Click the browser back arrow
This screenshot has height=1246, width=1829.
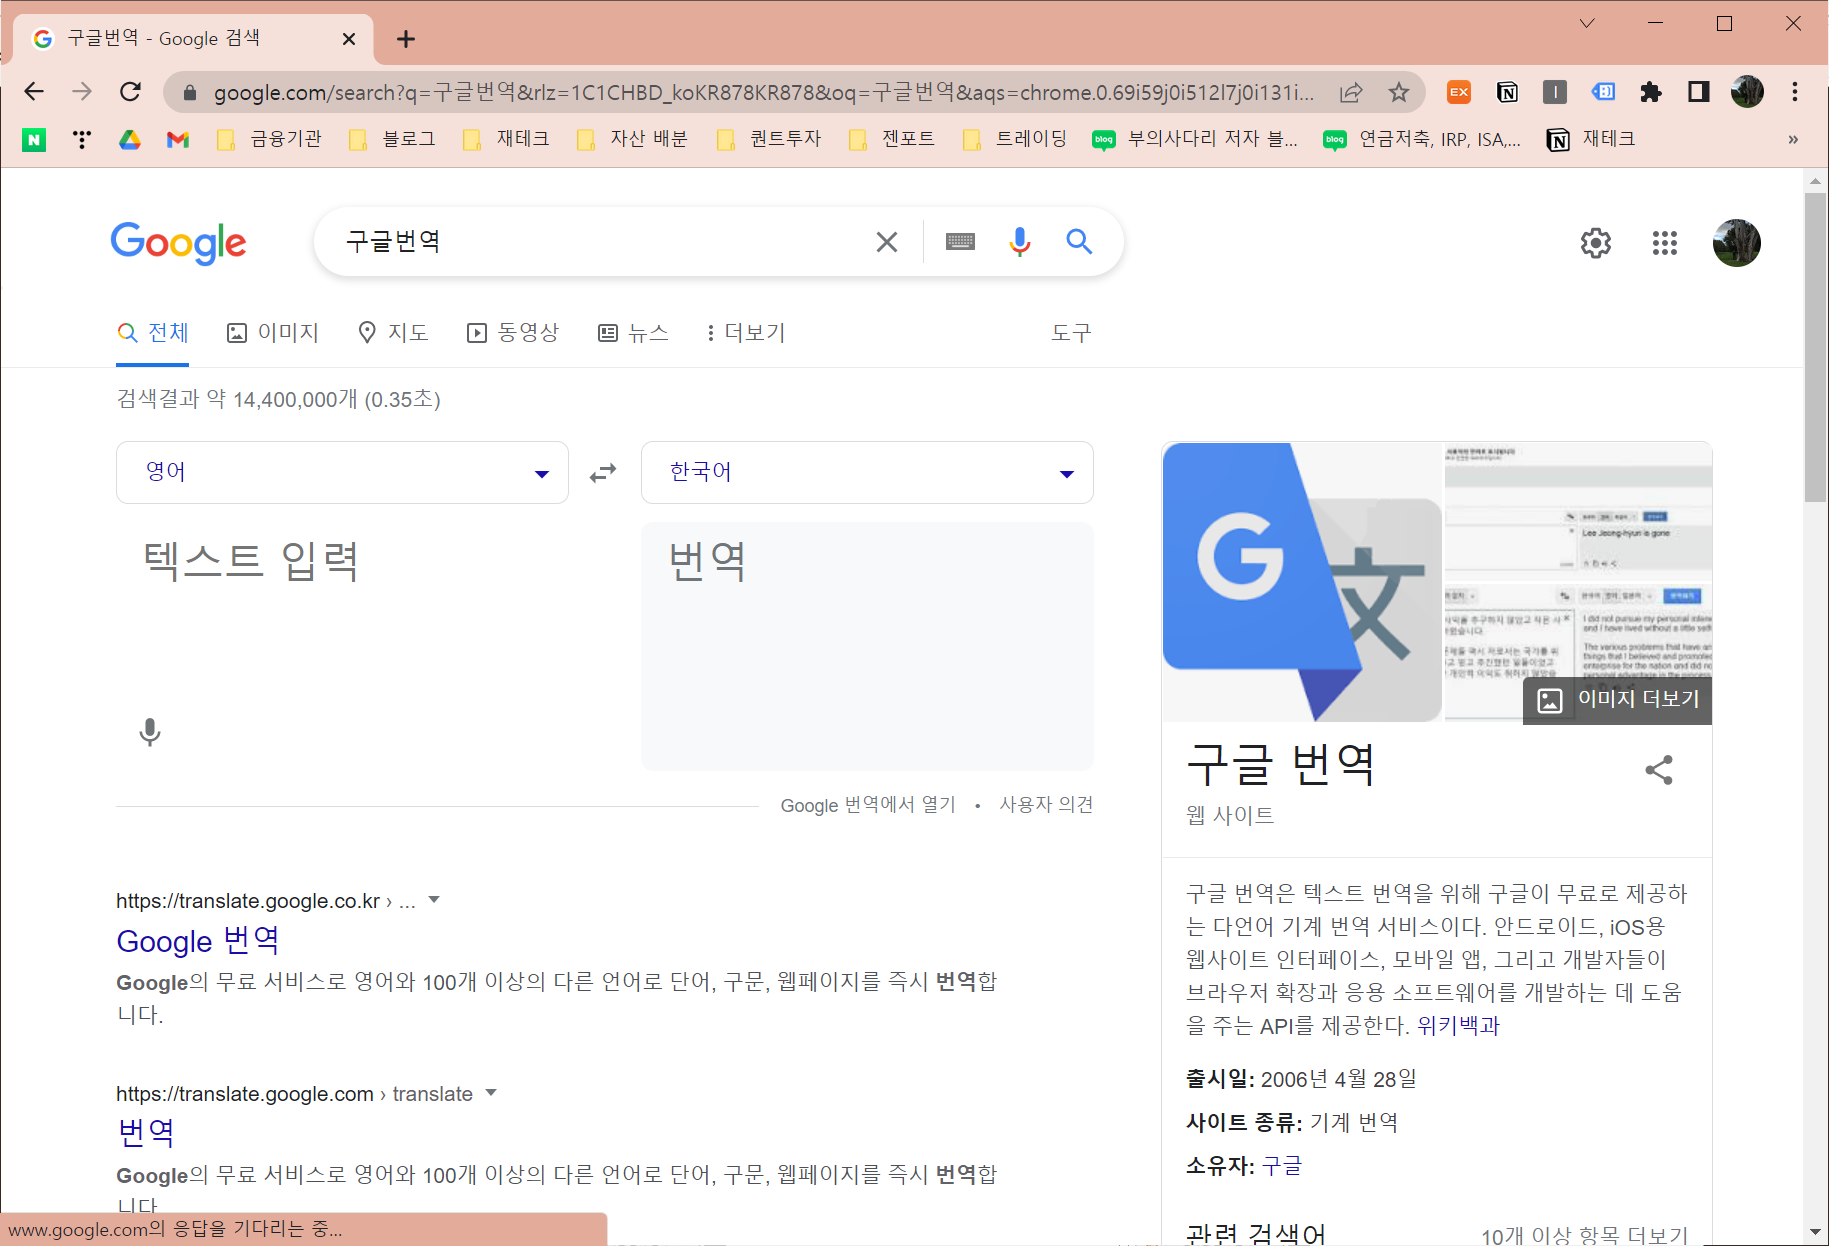click(x=34, y=92)
